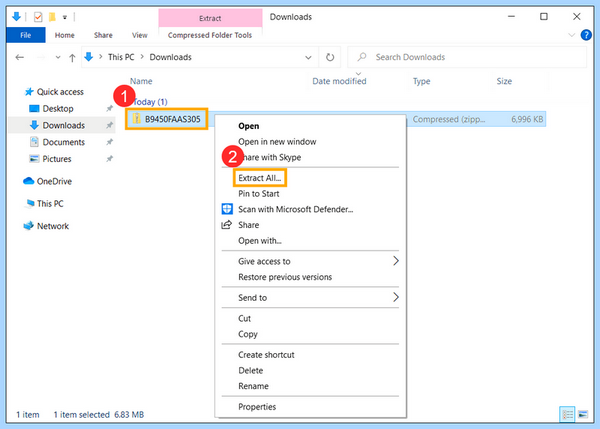Click the blue download arrow icon in title bar
Viewport: 600px width, 429px height.
[16, 16]
